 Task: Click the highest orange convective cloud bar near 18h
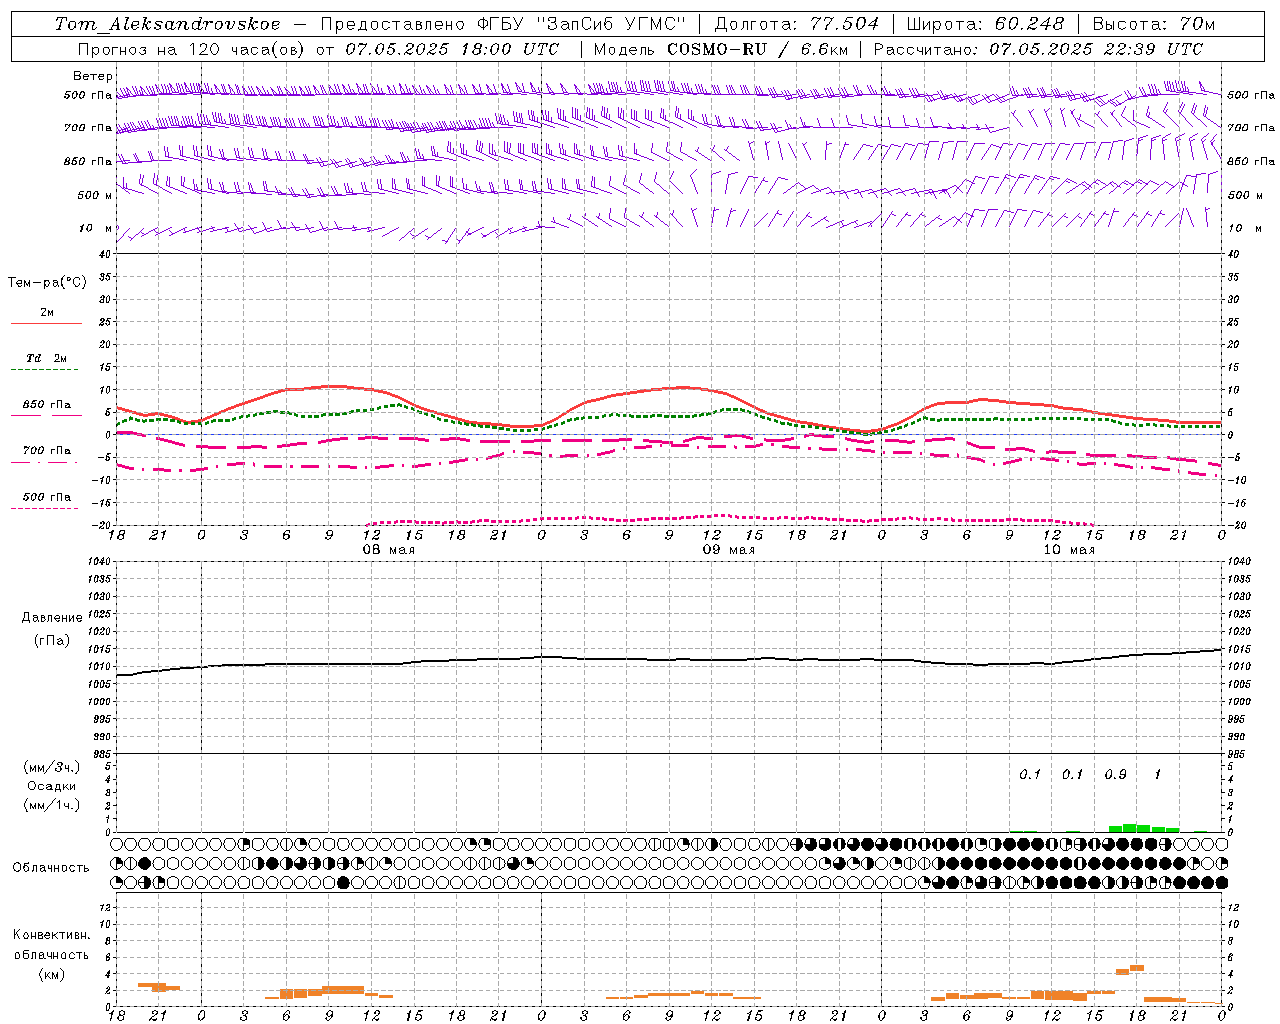click(1137, 968)
